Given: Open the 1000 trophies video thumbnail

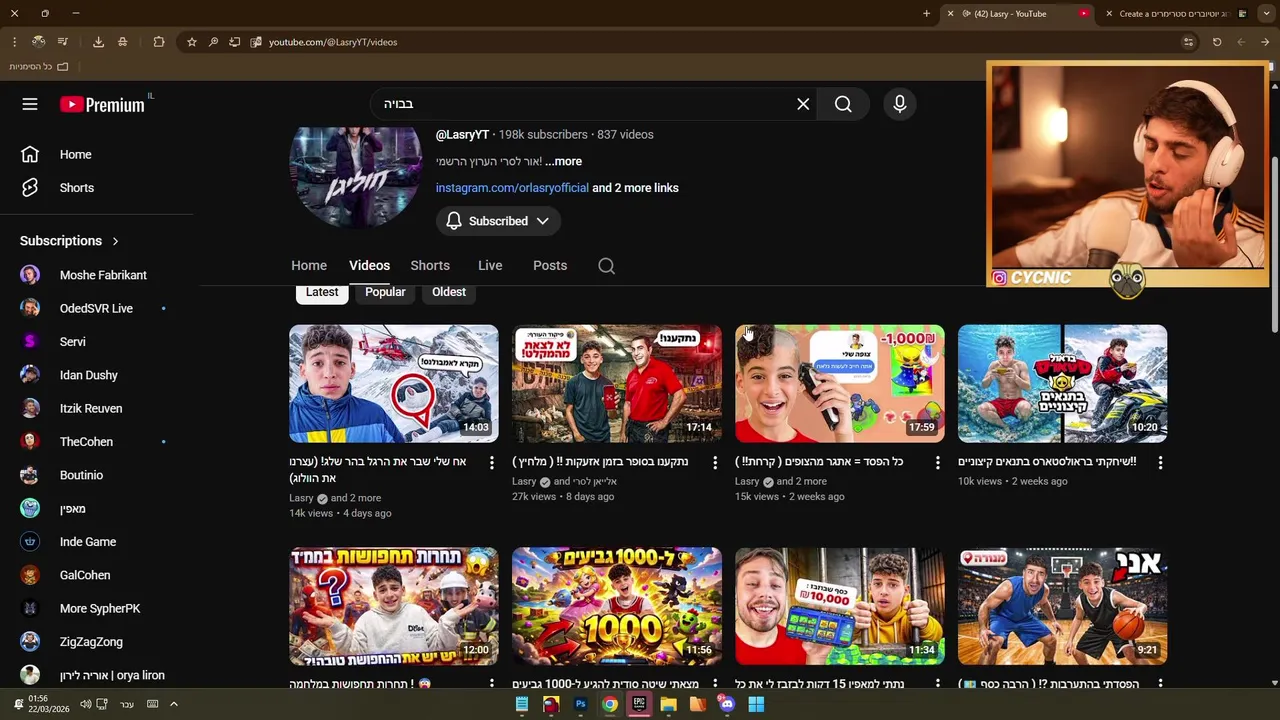Looking at the screenshot, I should point(616,606).
